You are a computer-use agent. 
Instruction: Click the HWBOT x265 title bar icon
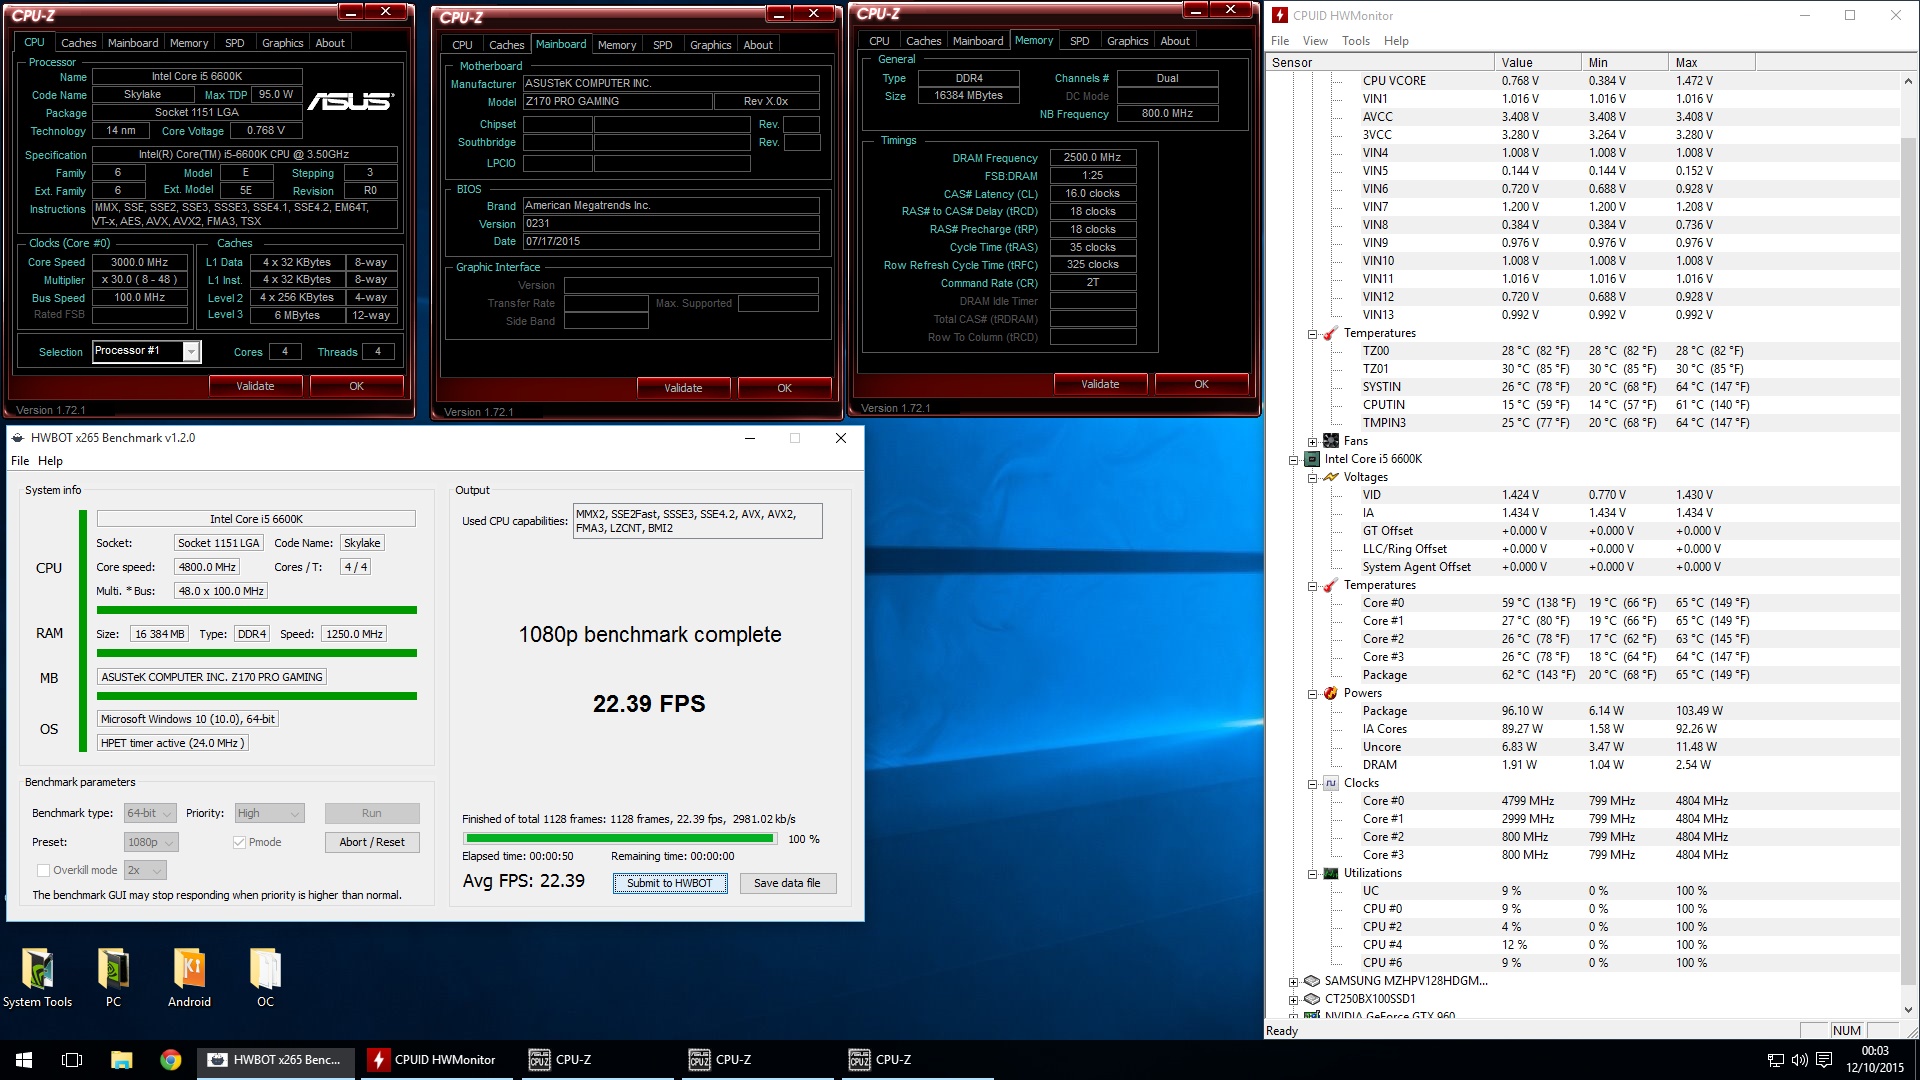point(18,437)
